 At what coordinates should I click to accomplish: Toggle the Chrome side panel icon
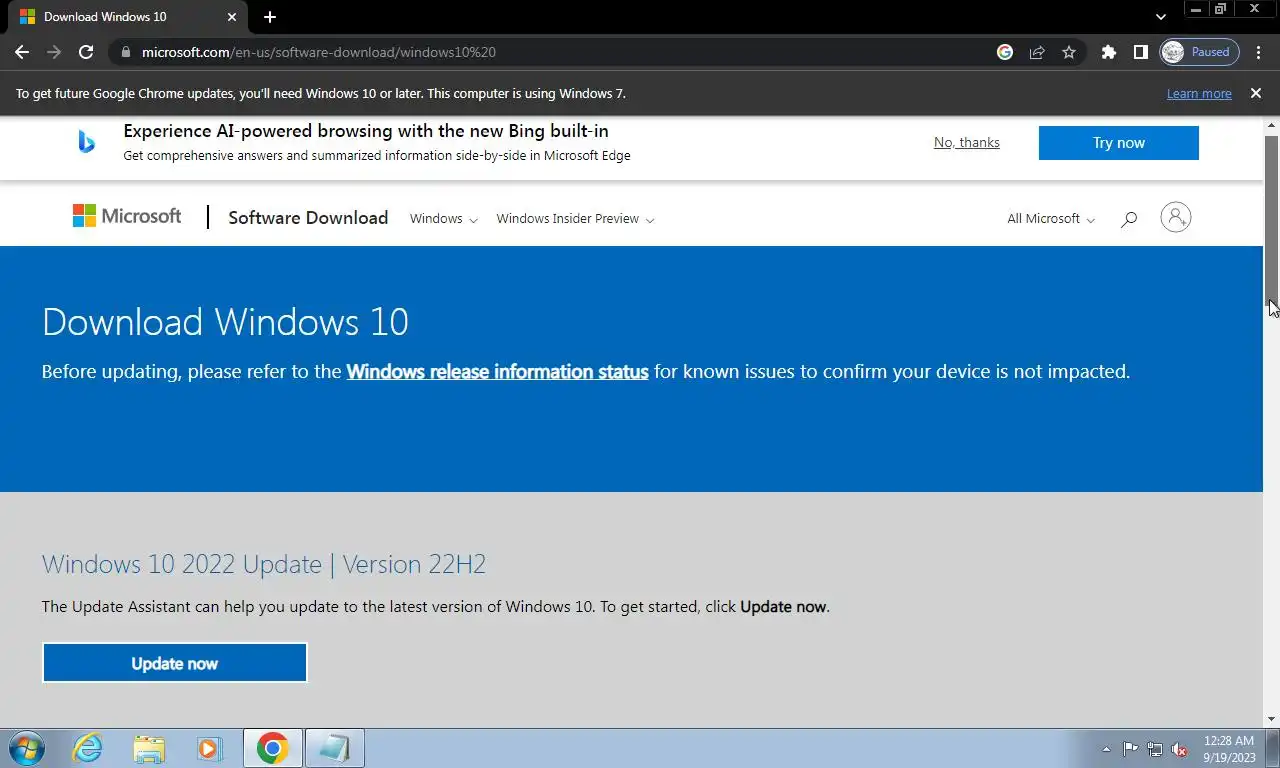[x=1140, y=52]
